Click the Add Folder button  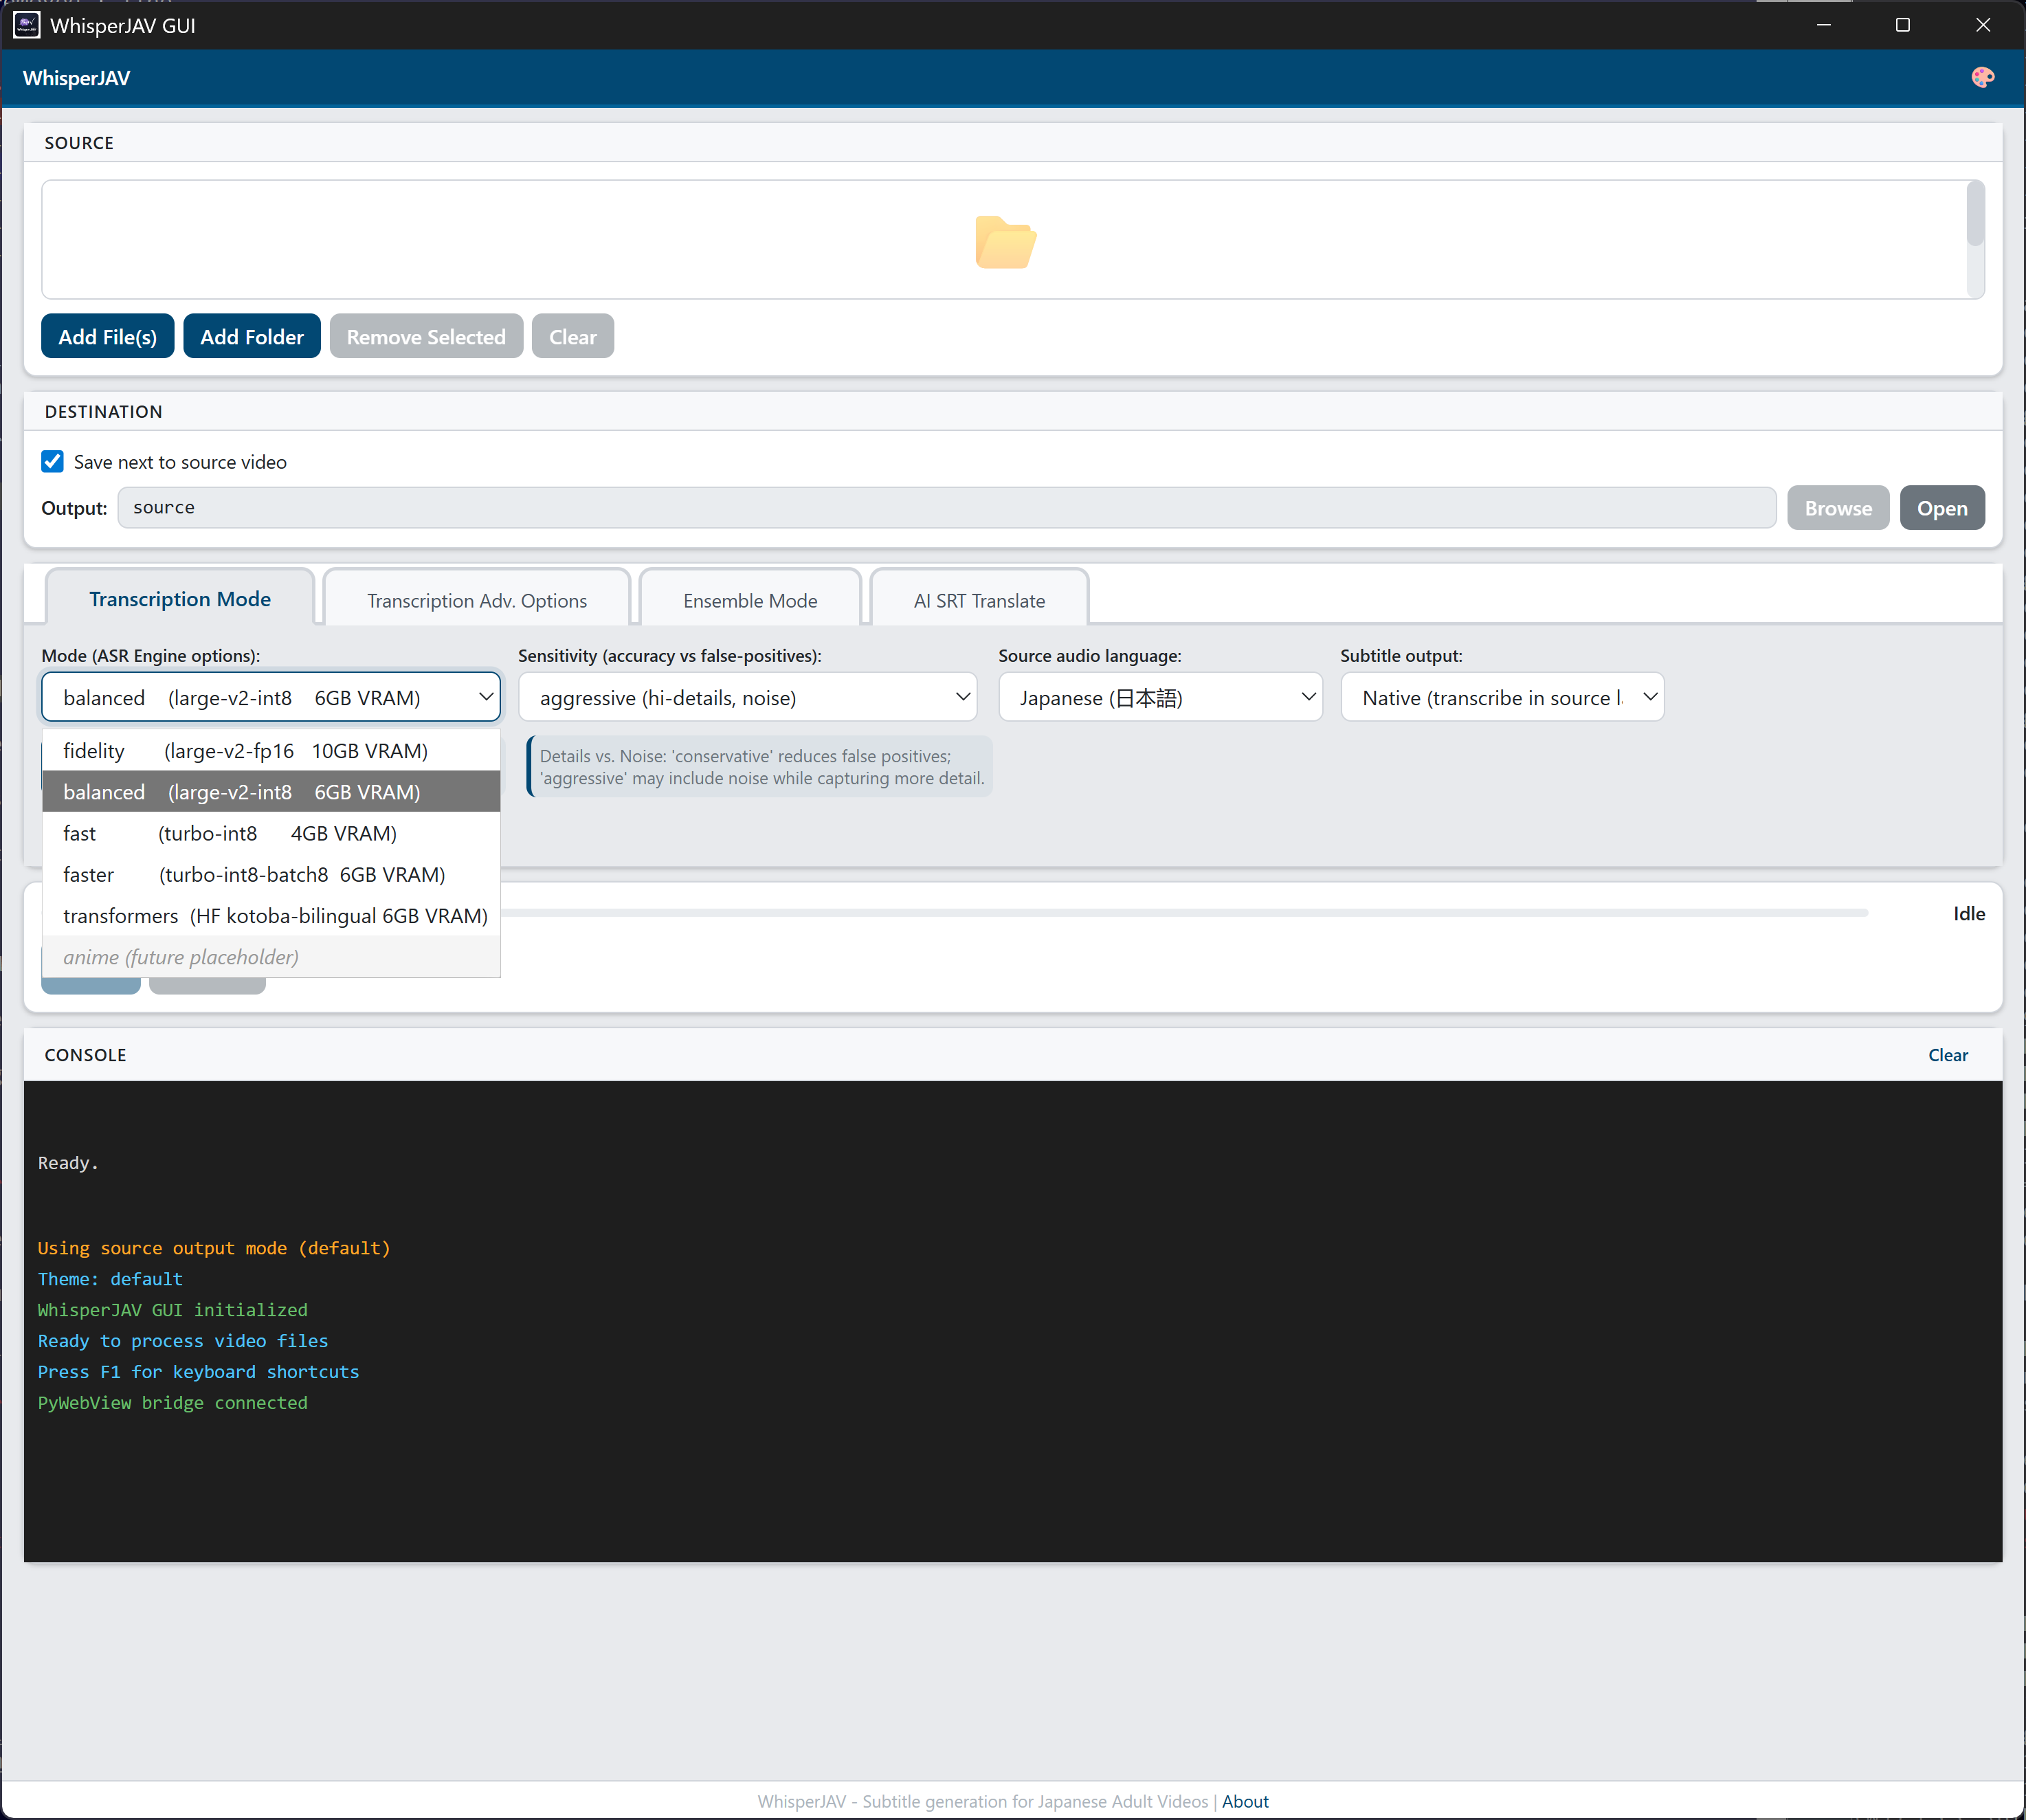click(x=251, y=336)
